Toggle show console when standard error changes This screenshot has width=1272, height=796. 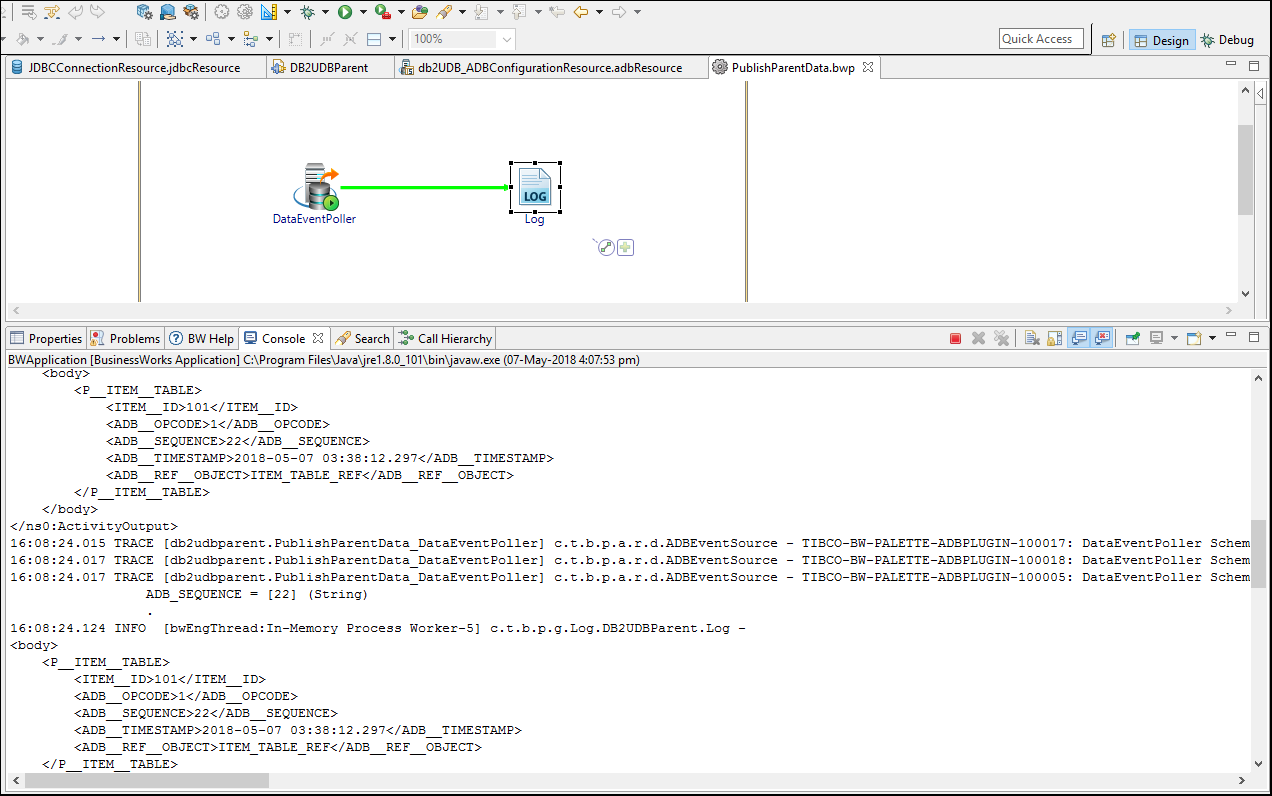pyautogui.click(x=1102, y=339)
